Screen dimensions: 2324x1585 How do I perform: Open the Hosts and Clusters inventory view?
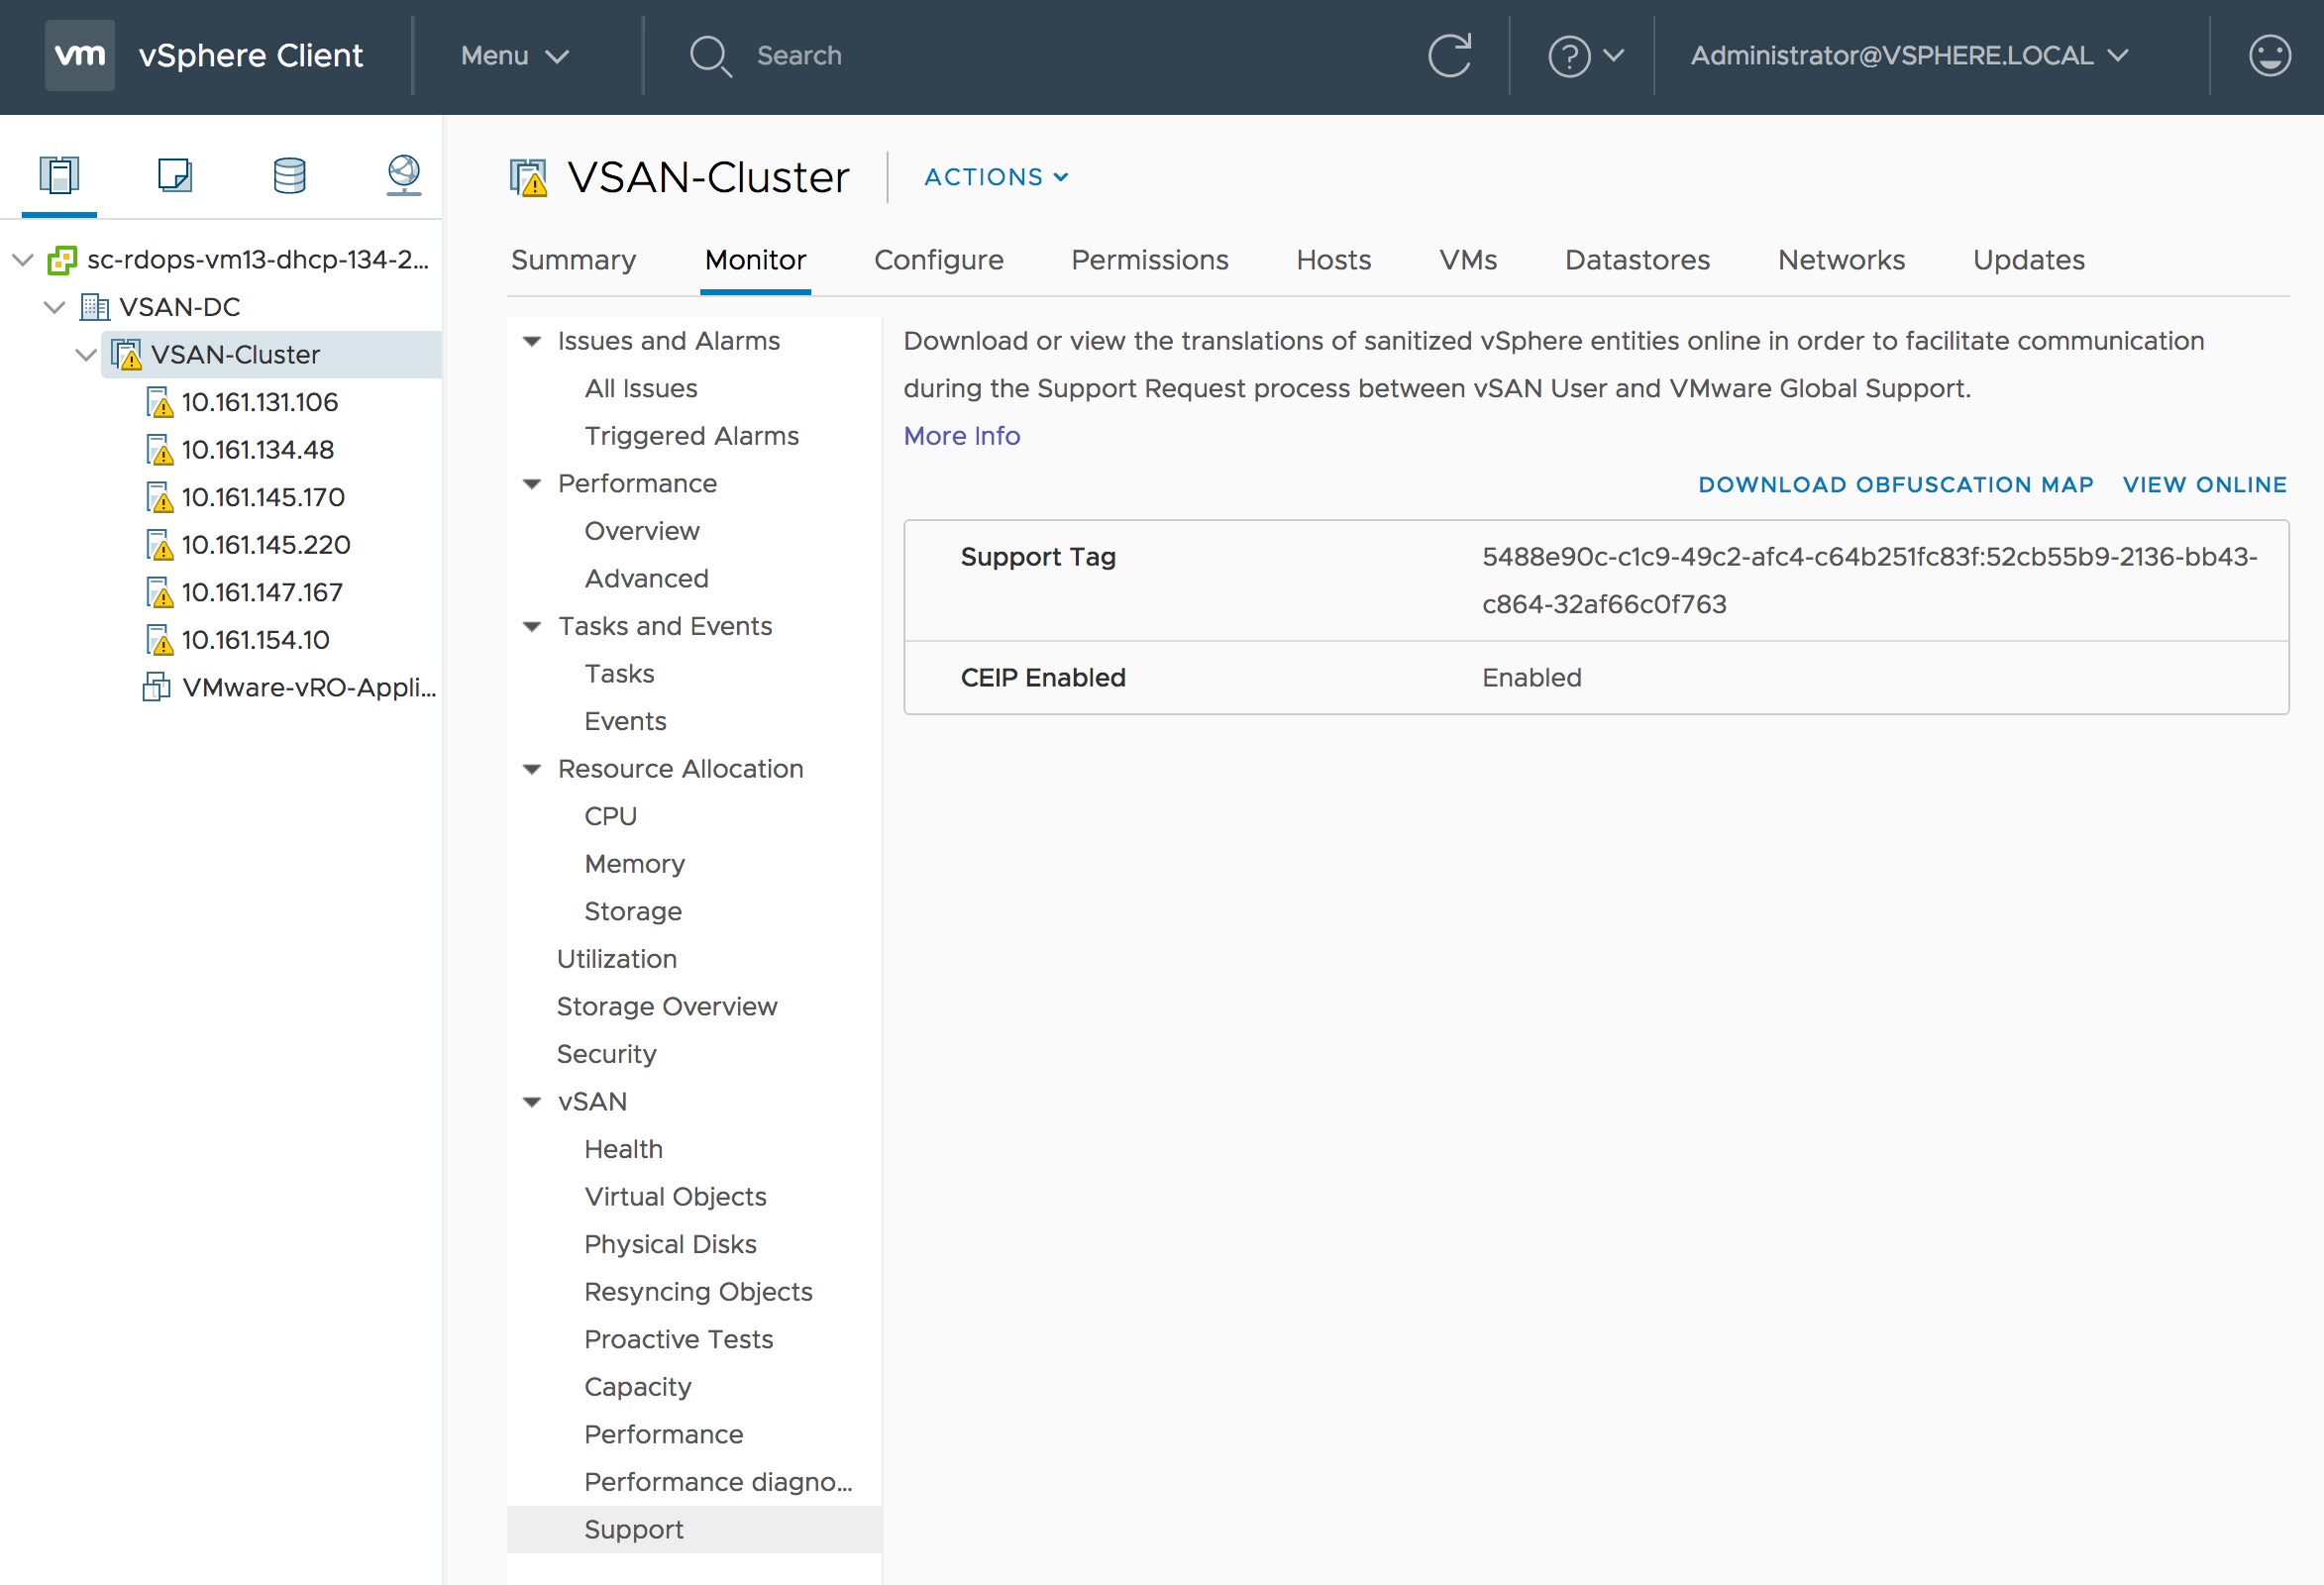click(59, 175)
